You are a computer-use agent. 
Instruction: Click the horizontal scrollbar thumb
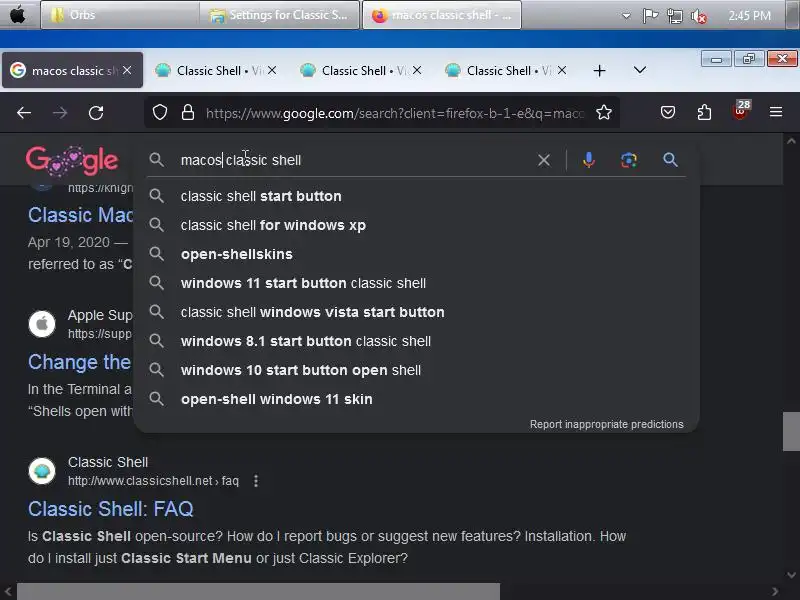[x=259, y=591]
